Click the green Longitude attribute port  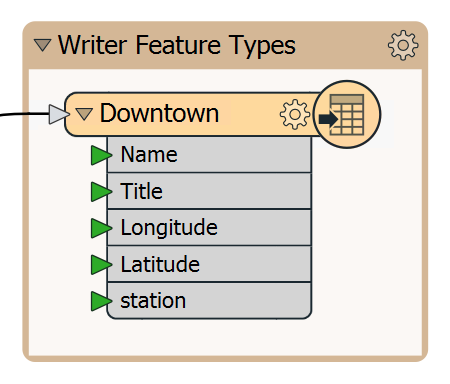pyautogui.click(x=101, y=228)
